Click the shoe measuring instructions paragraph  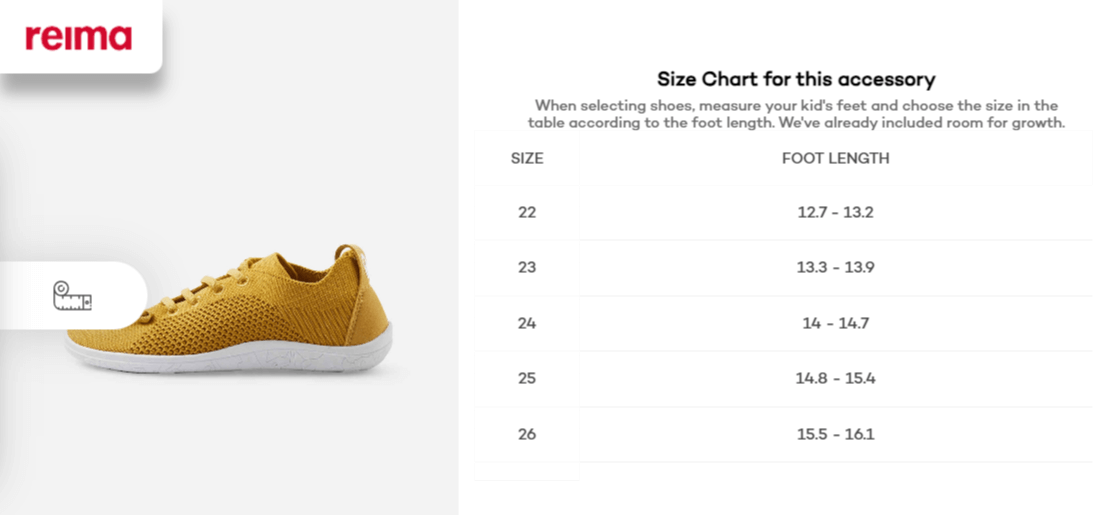pos(796,114)
